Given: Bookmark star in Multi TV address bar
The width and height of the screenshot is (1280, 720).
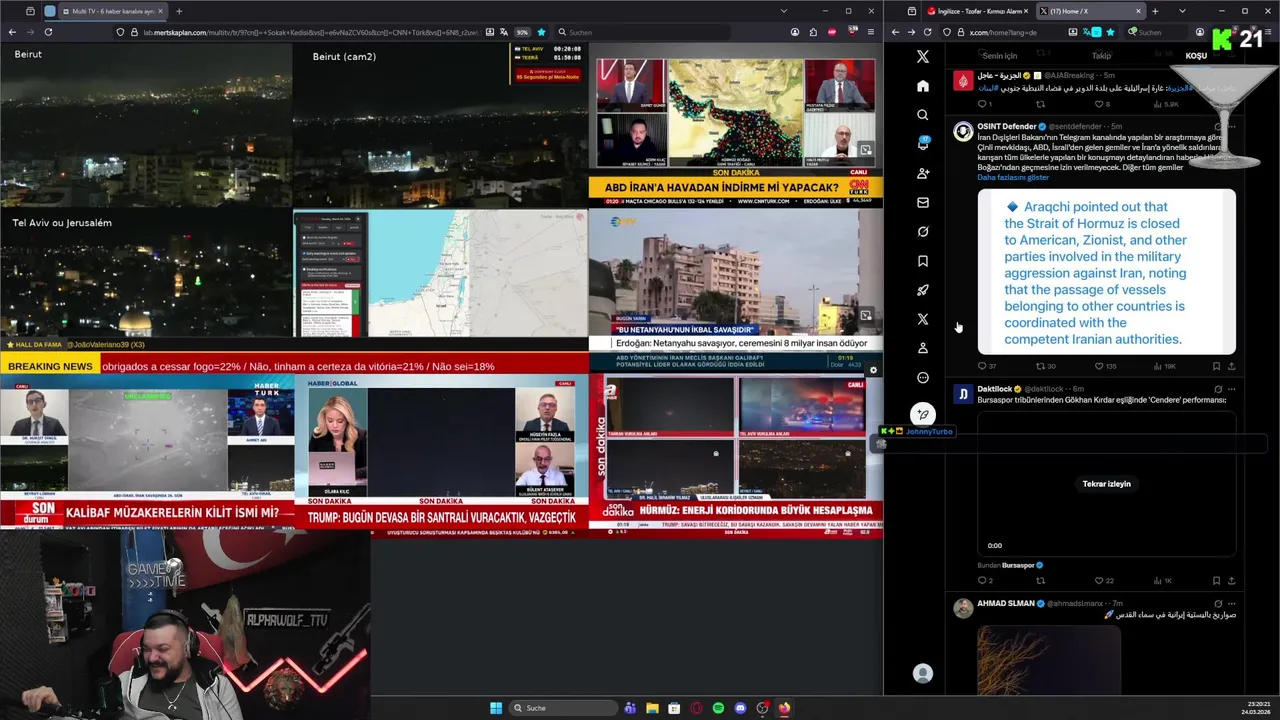Looking at the screenshot, I should [541, 32].
